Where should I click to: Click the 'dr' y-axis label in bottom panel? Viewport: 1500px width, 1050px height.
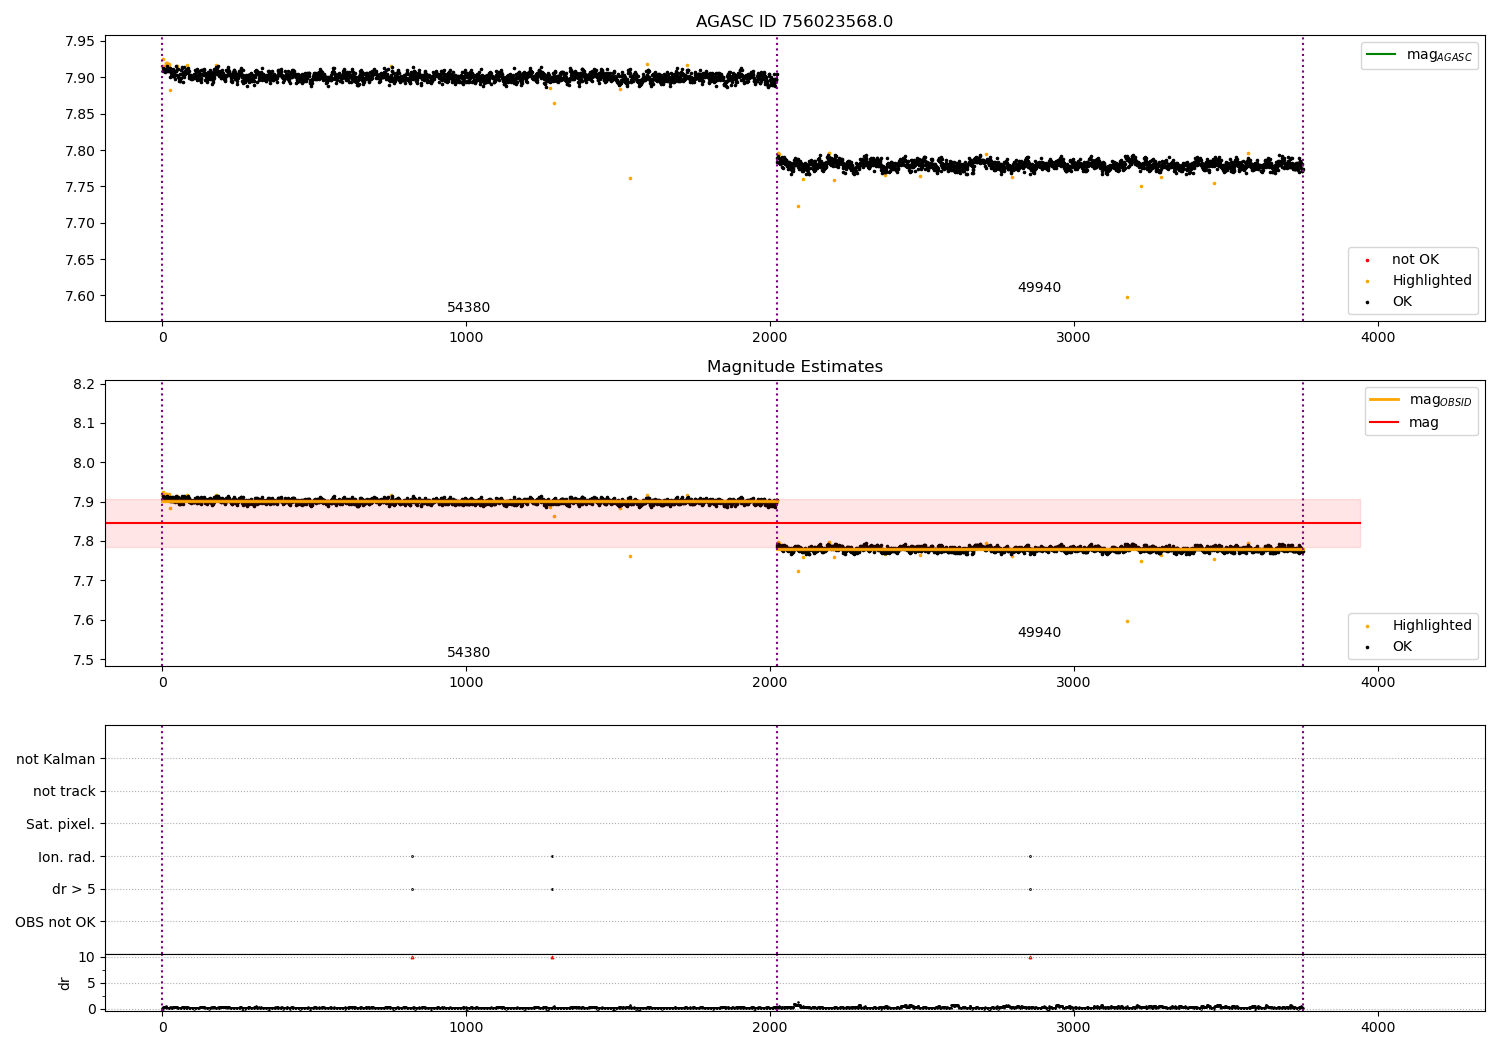(65, 983)
